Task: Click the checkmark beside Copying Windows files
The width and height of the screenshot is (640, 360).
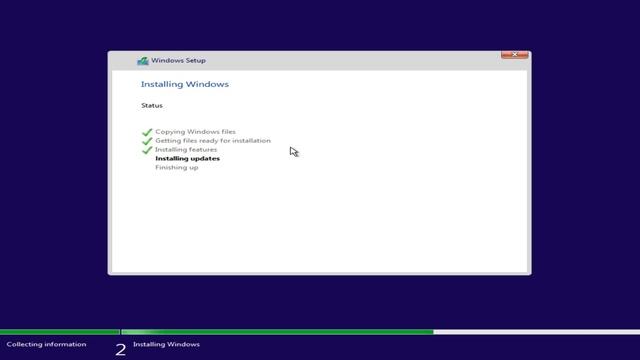Action: (x=147, y=132)
